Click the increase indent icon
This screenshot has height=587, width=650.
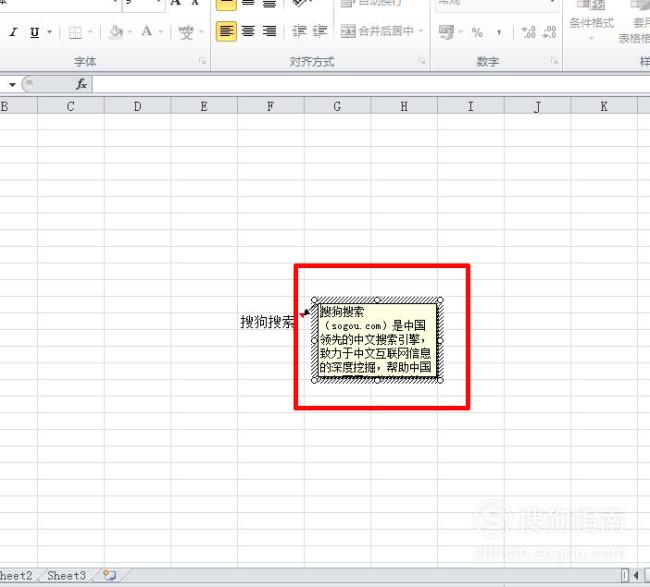point(320,31)
